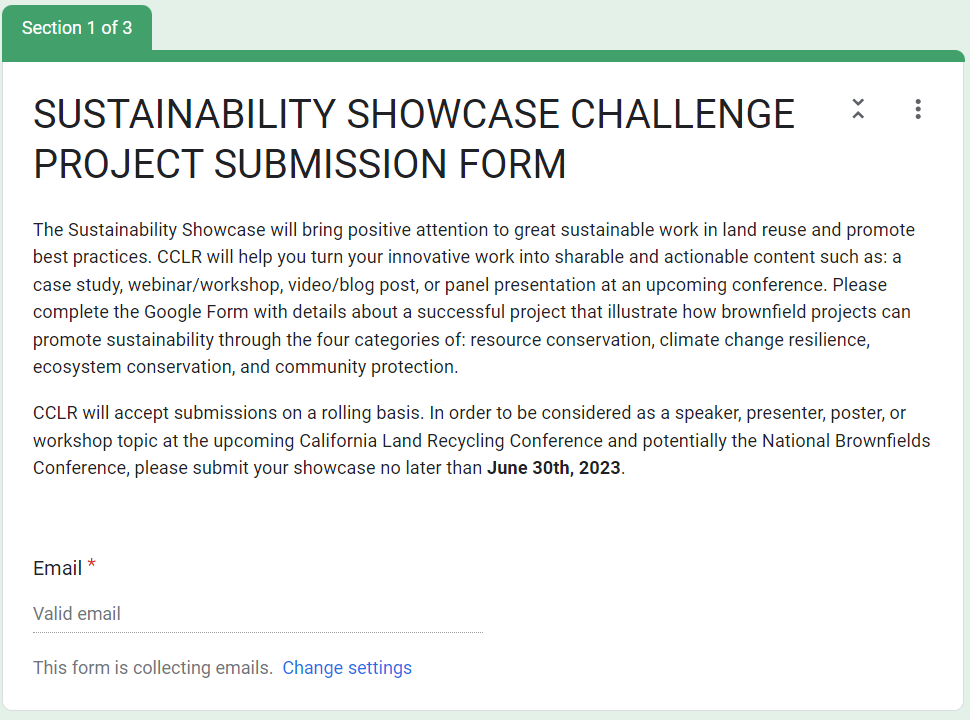Collapse the section using the chevrons icon
This screenshot has height=720, width=970.
(x=858, y=110)
